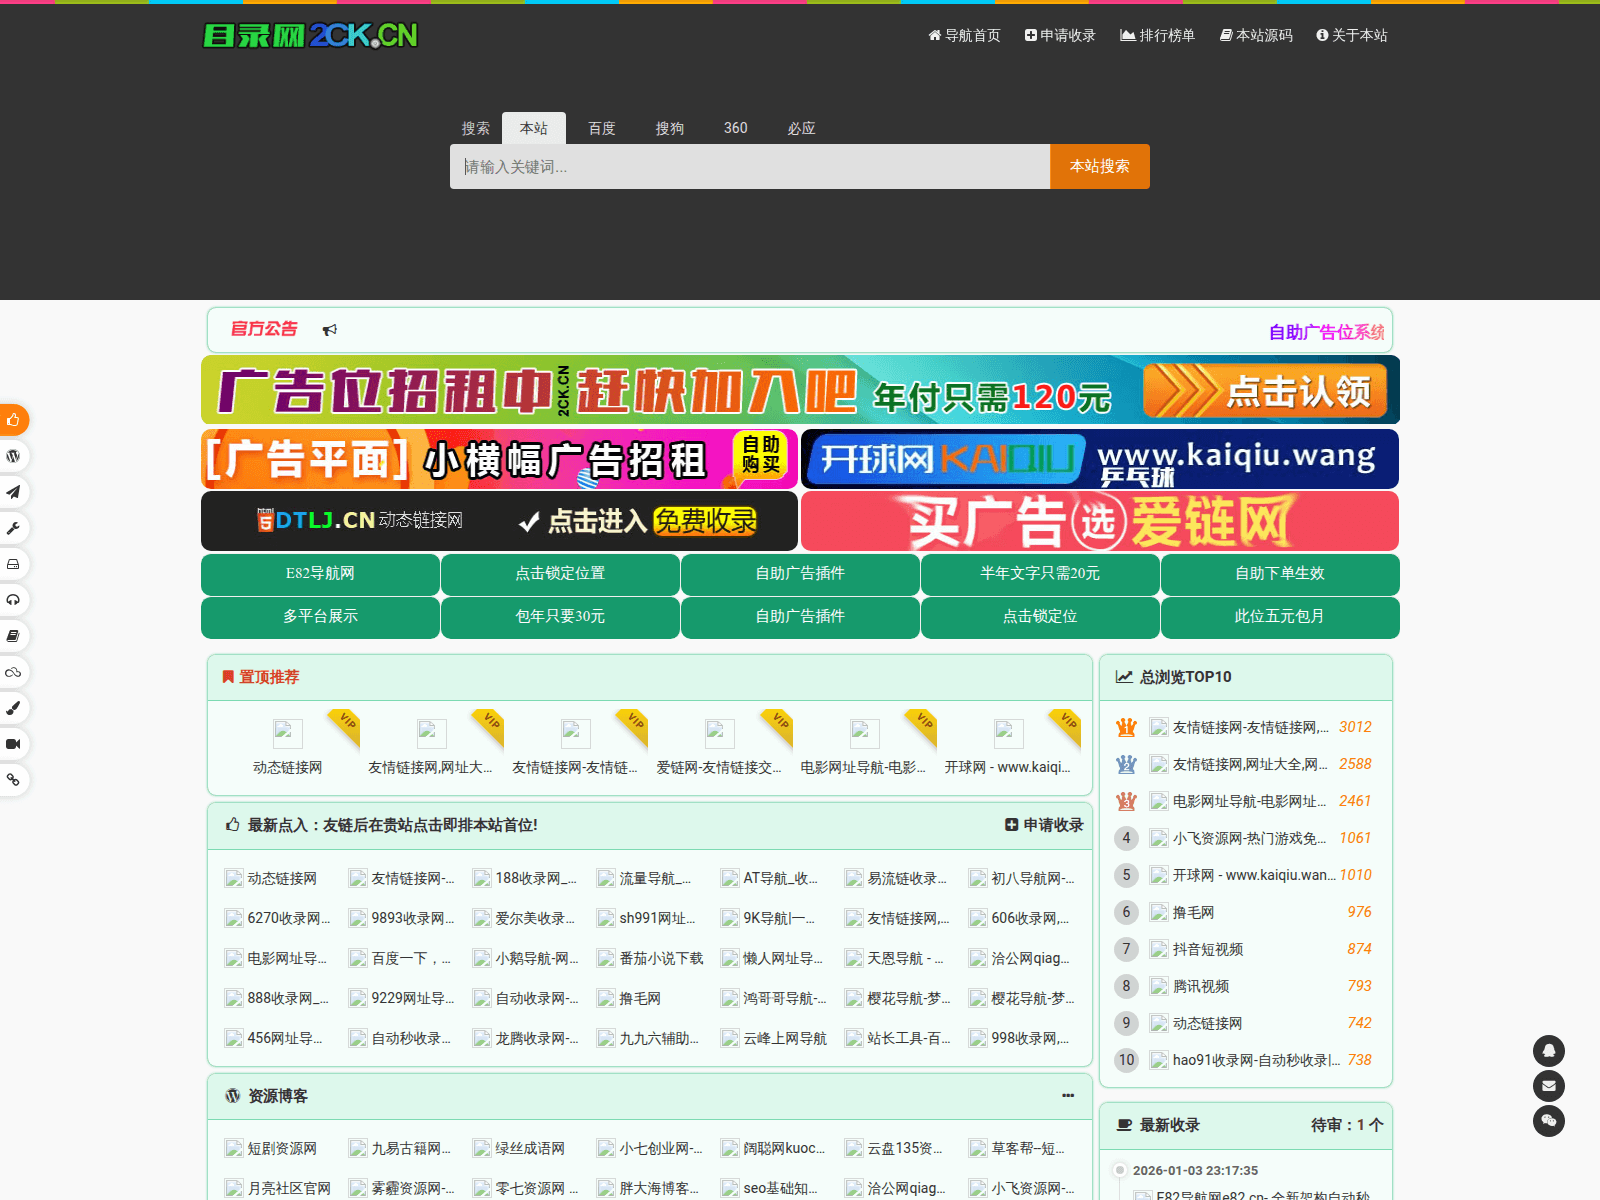This screenshot has height=1200, width=1600.
Task: Click the 申请收录 link in 最新点入 header
Action: pyautogui.click(x=1044, y=825)
